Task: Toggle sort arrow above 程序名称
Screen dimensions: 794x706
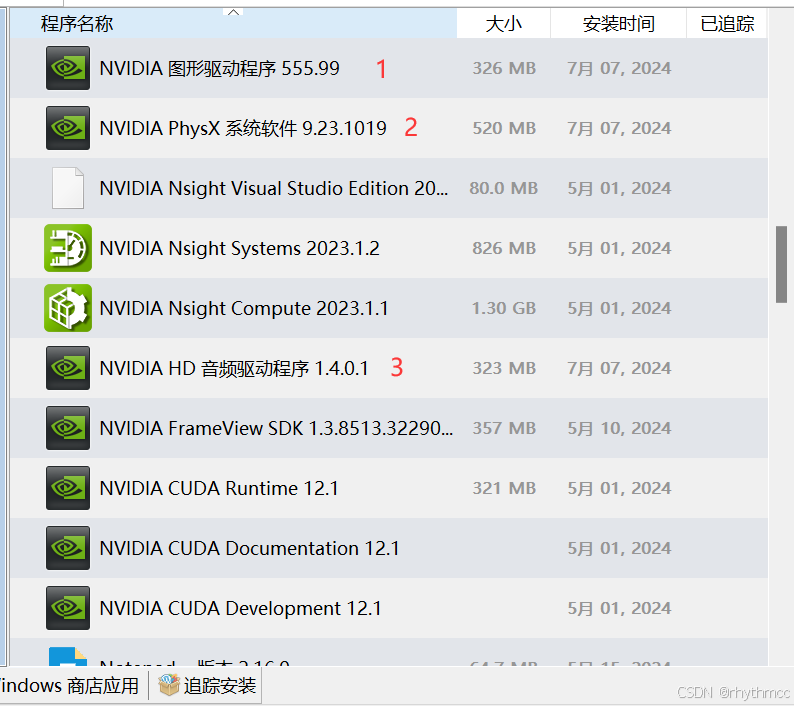Action: (233, 13)
